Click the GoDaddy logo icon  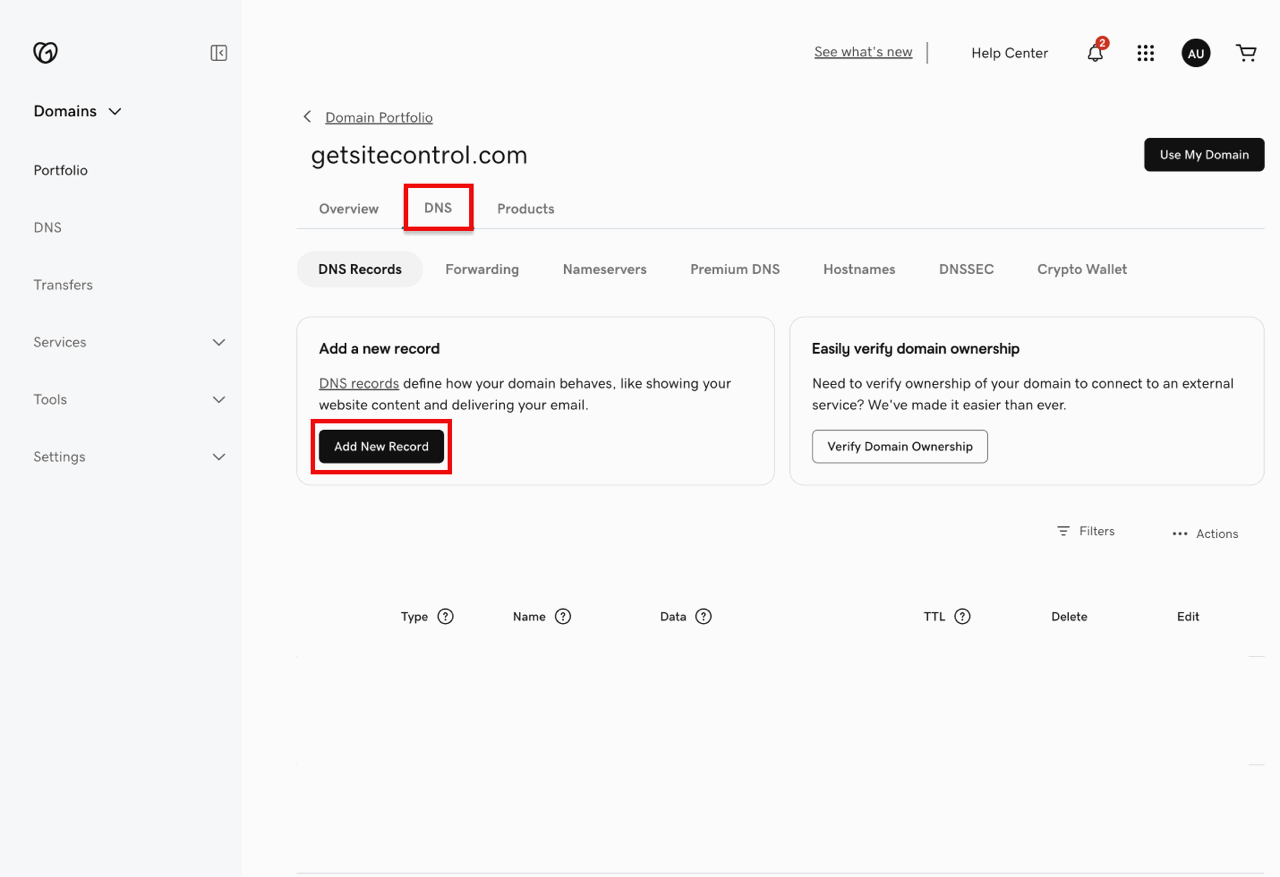(45, 53)
